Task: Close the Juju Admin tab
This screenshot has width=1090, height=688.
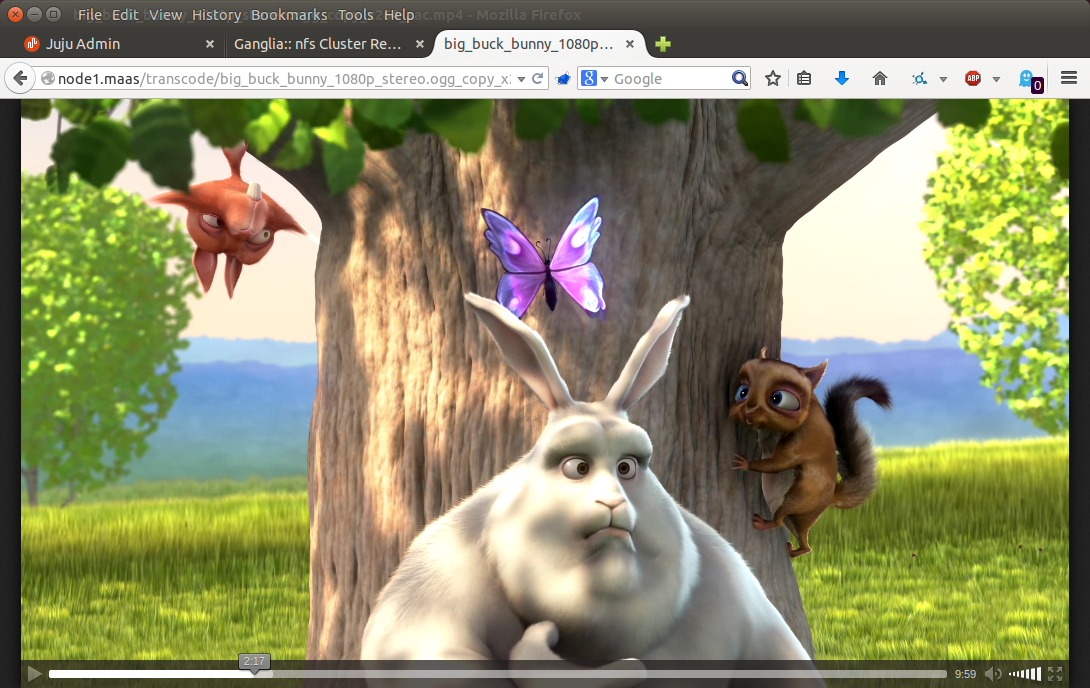Action: click(x=210, y=44)
